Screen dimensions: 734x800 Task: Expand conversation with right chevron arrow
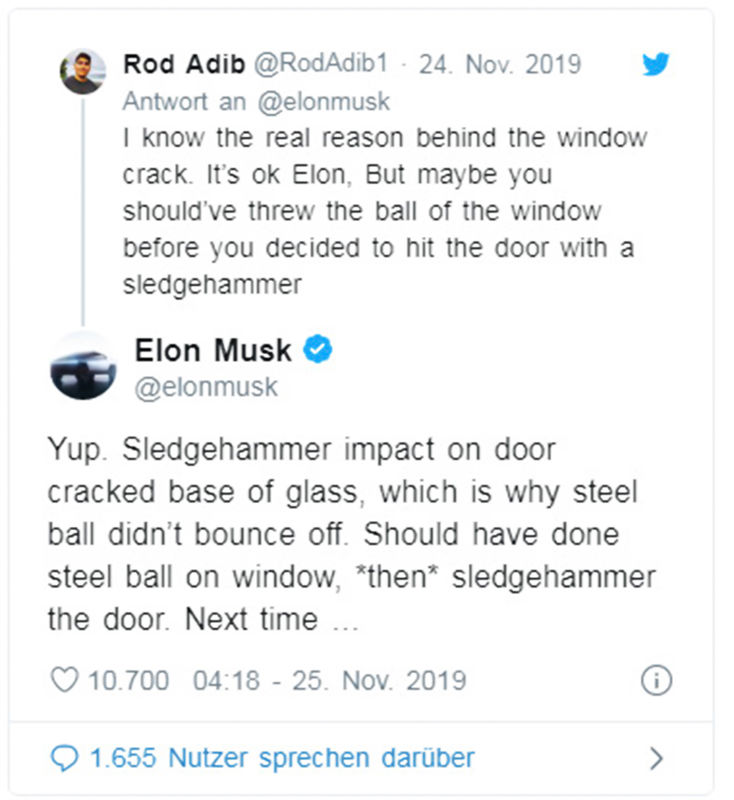click(657, 759)
